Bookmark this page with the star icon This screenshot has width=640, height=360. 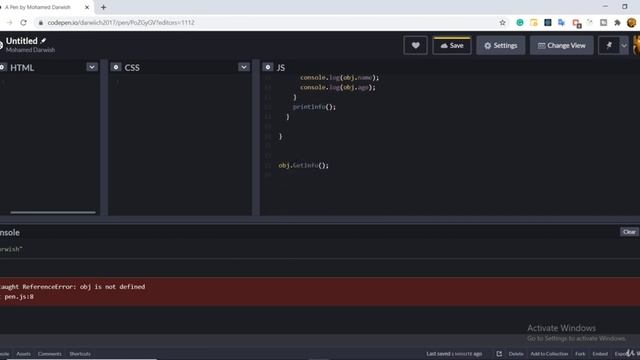click(502, 22)
